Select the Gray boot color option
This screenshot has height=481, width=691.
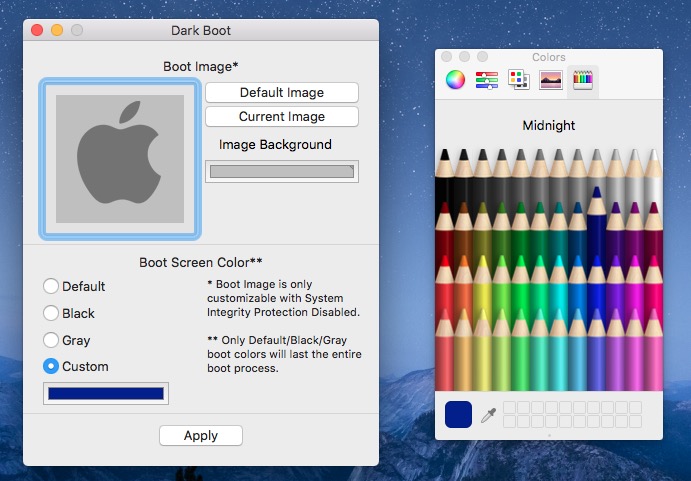coord(51,341)
